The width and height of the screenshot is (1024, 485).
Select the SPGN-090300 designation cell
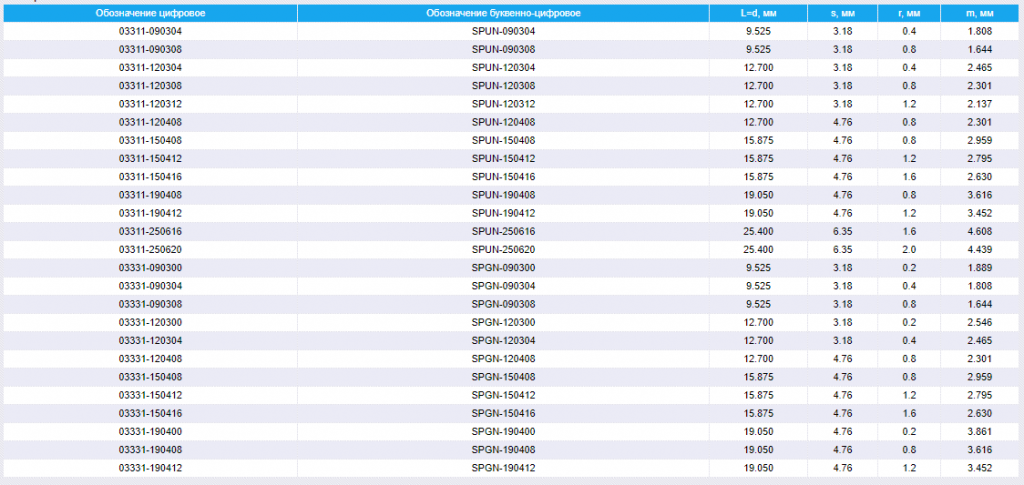click(x=503, y=268)
